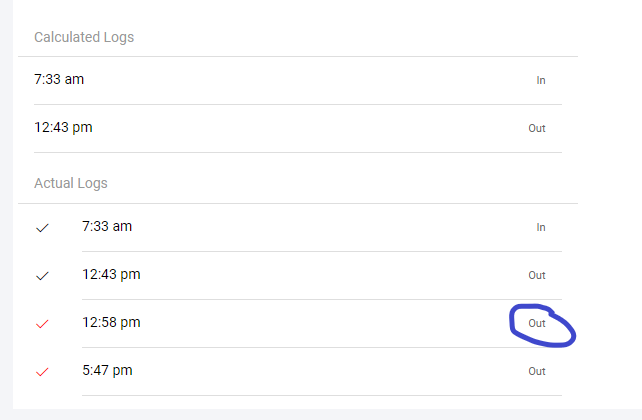Select the 12:43 pm time under Actual Logs
This screenshot has width=642, height=420.
(x=111, y=274)
